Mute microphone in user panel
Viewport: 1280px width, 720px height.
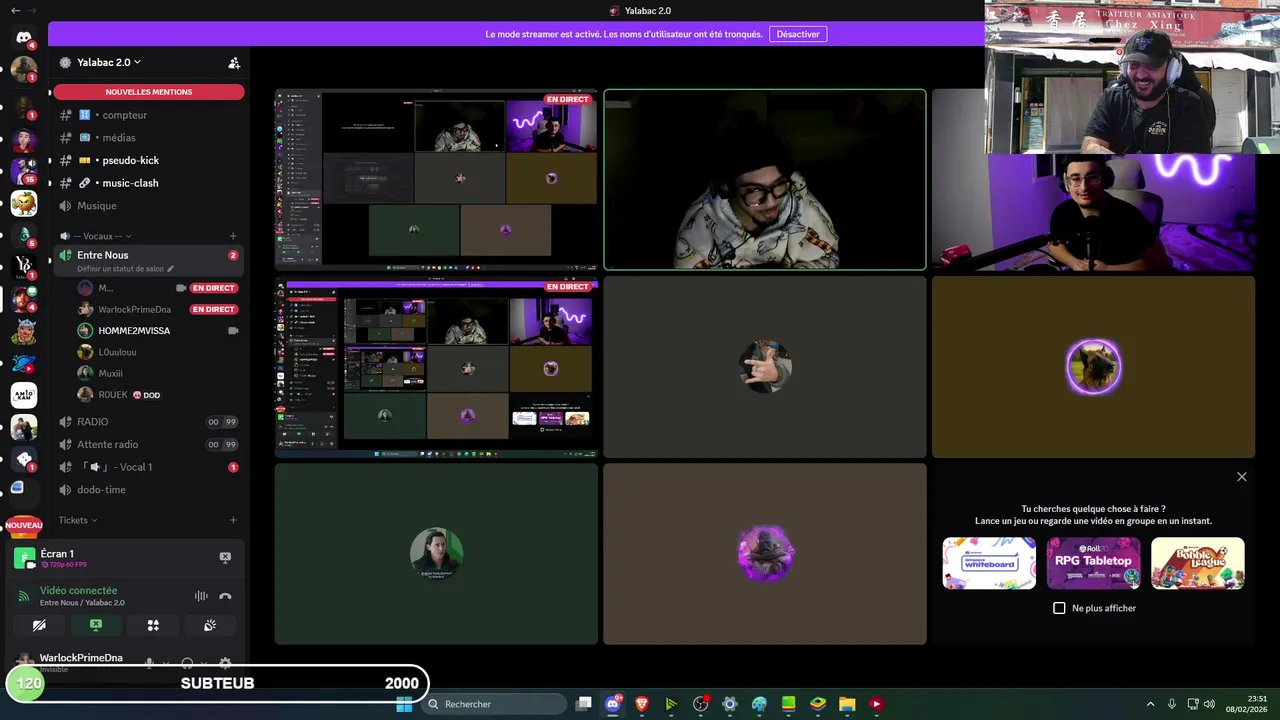click(149, 663)
